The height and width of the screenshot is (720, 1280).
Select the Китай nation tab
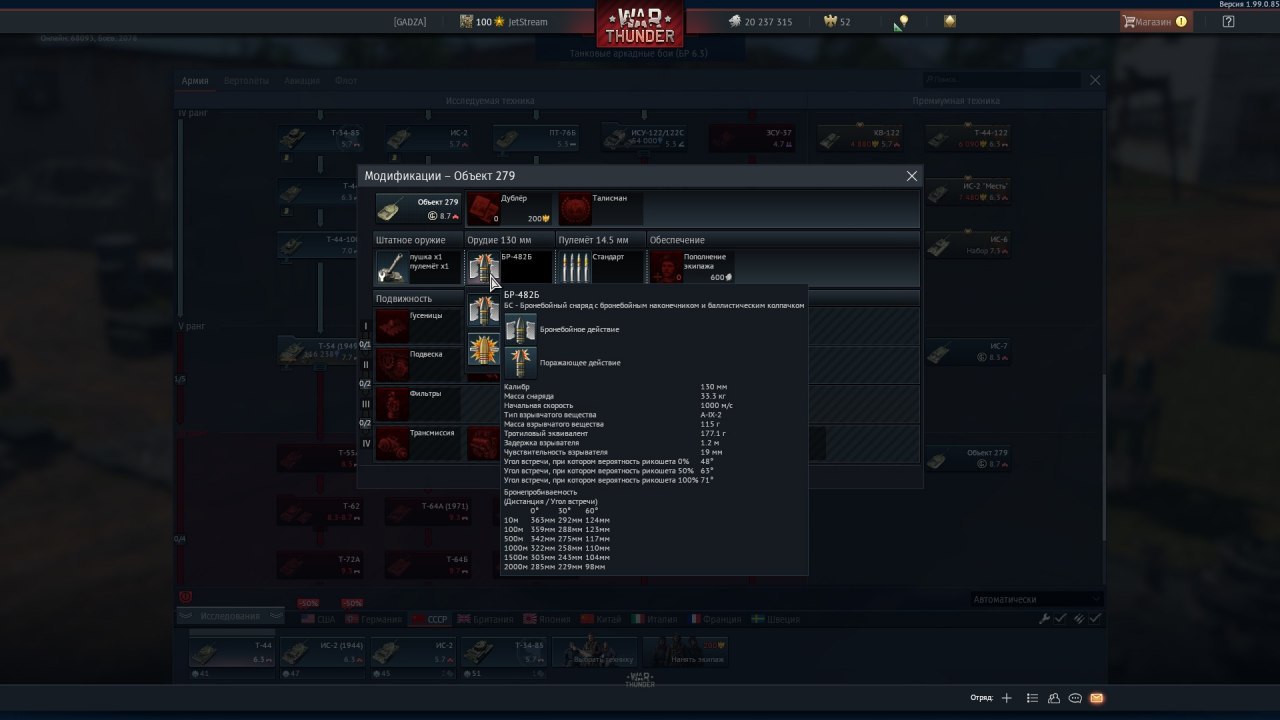click(x=601, y=619)
